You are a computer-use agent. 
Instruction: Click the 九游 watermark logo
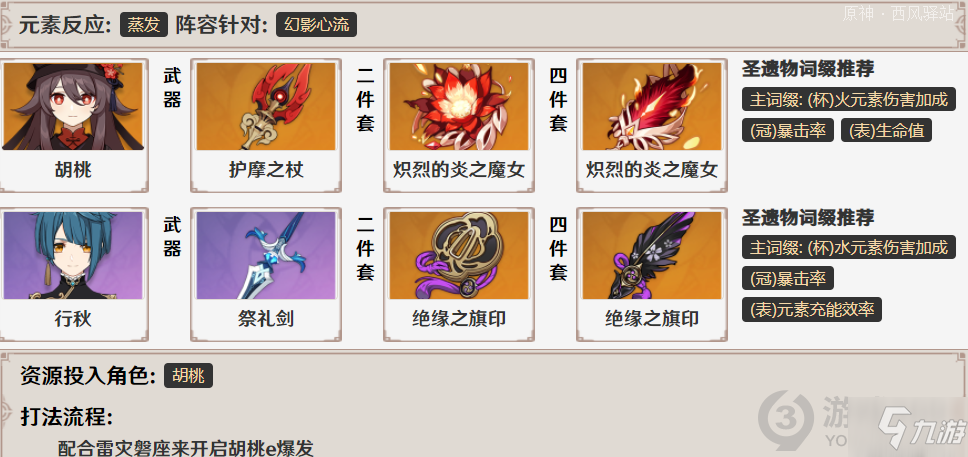(x=913, y=427)
